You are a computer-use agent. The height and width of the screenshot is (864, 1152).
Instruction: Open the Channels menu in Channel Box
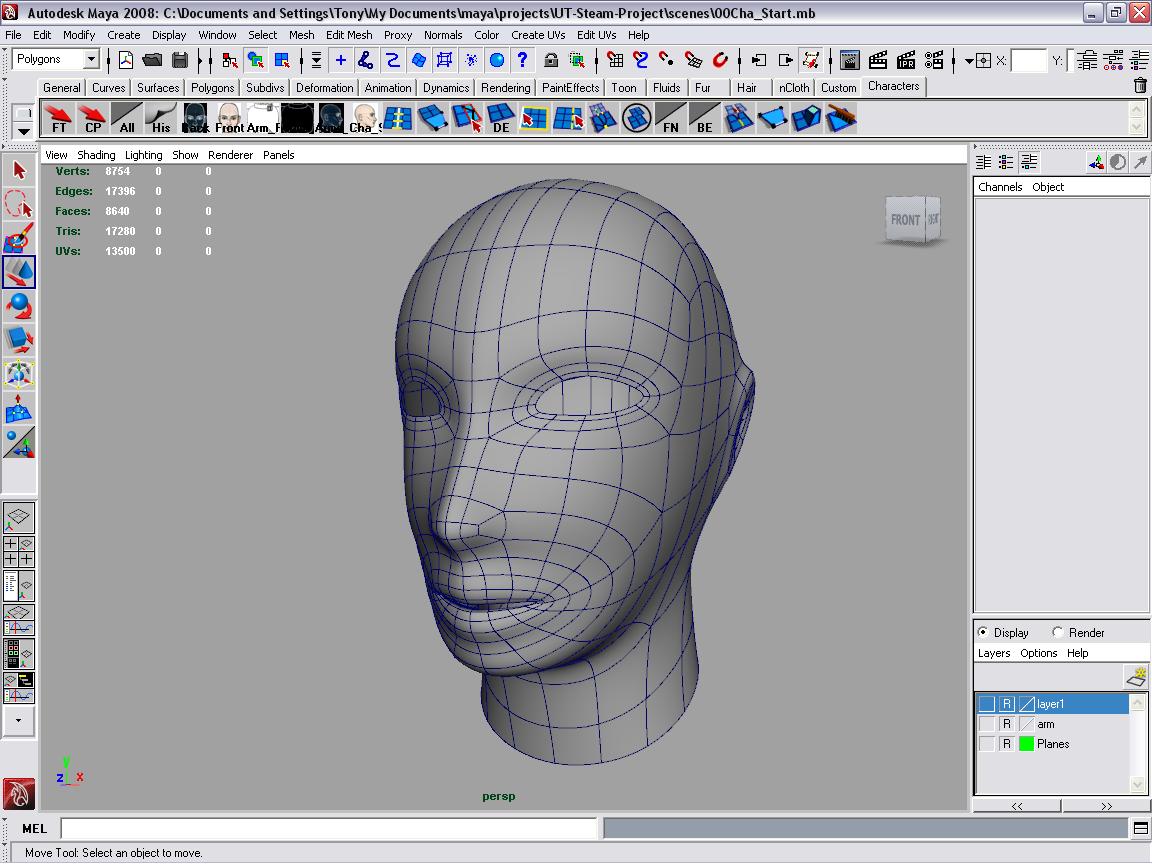point(1000,187)
